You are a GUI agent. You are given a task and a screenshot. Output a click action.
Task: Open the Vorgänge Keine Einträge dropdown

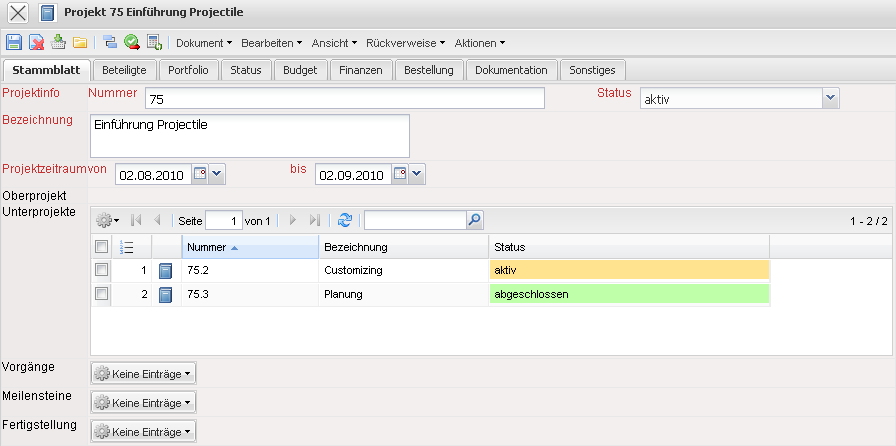[x=143, y=373]
